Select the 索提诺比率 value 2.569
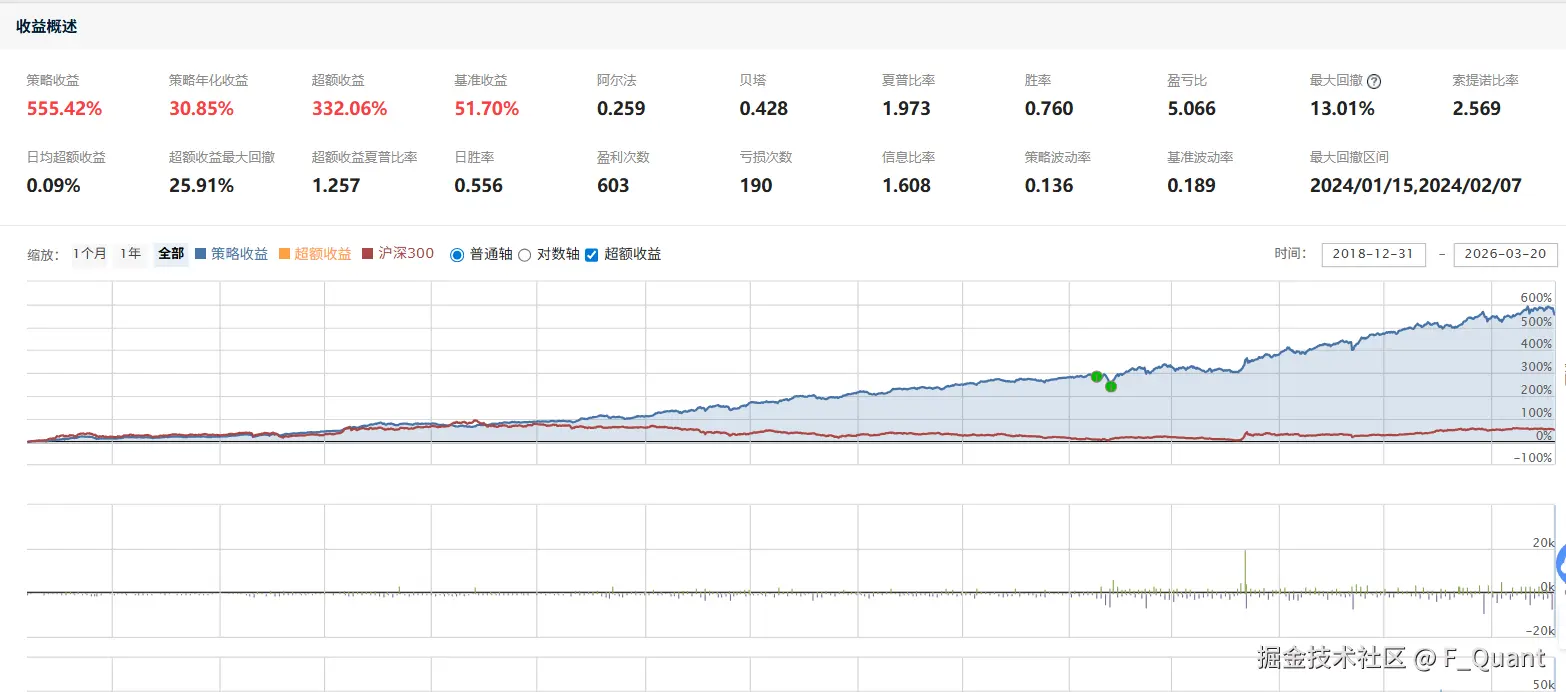Viewport: 1566px width, 692px height. [x=1477, y=109]
